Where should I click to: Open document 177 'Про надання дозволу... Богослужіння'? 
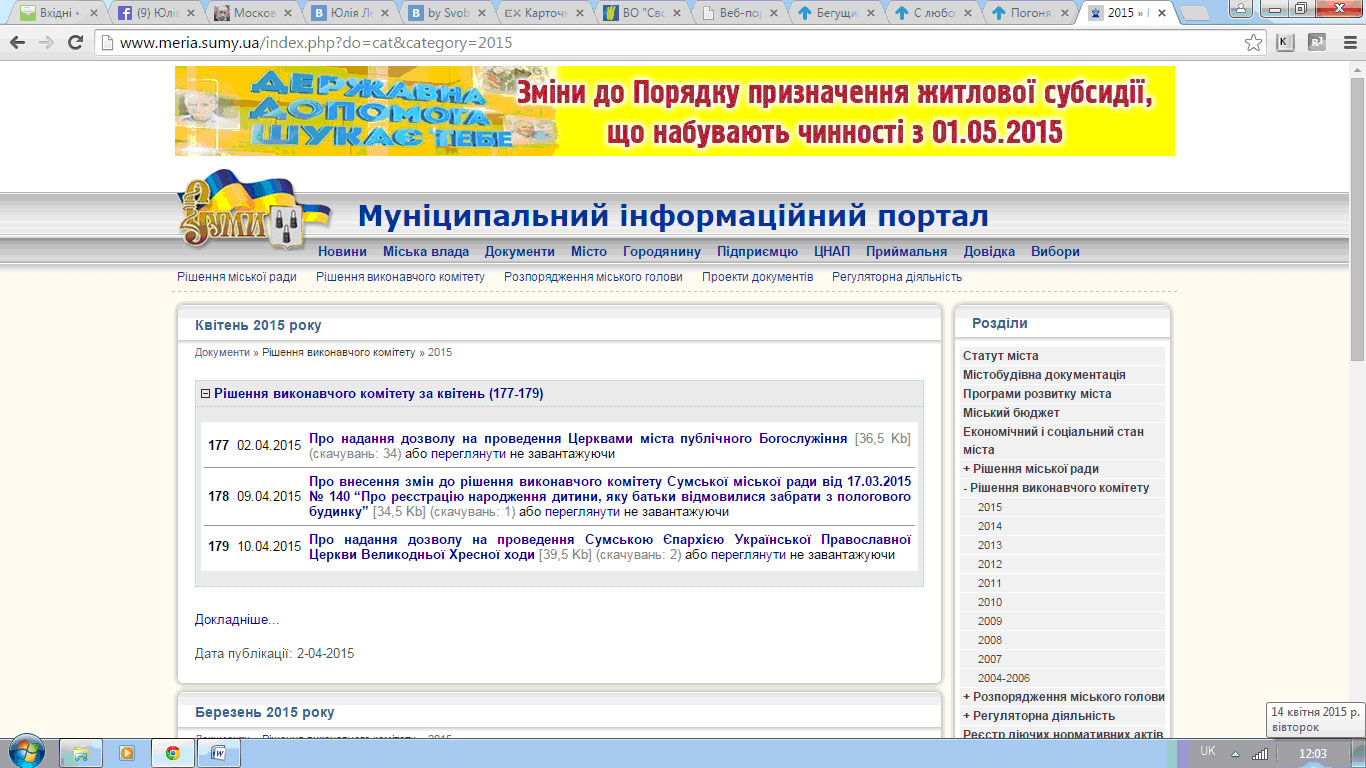click(x=578, y=439)
